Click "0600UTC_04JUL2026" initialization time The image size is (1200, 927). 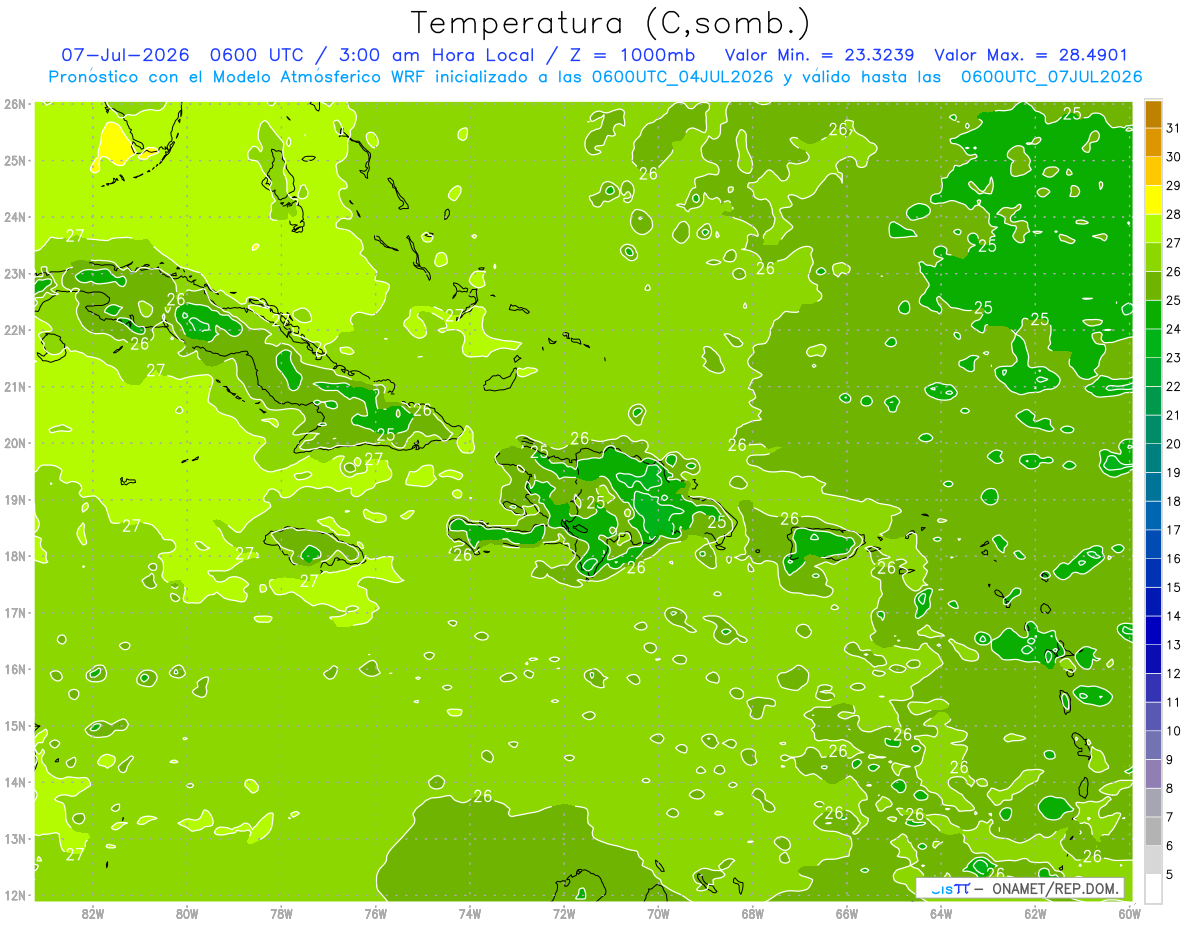(x=683, y=76)
